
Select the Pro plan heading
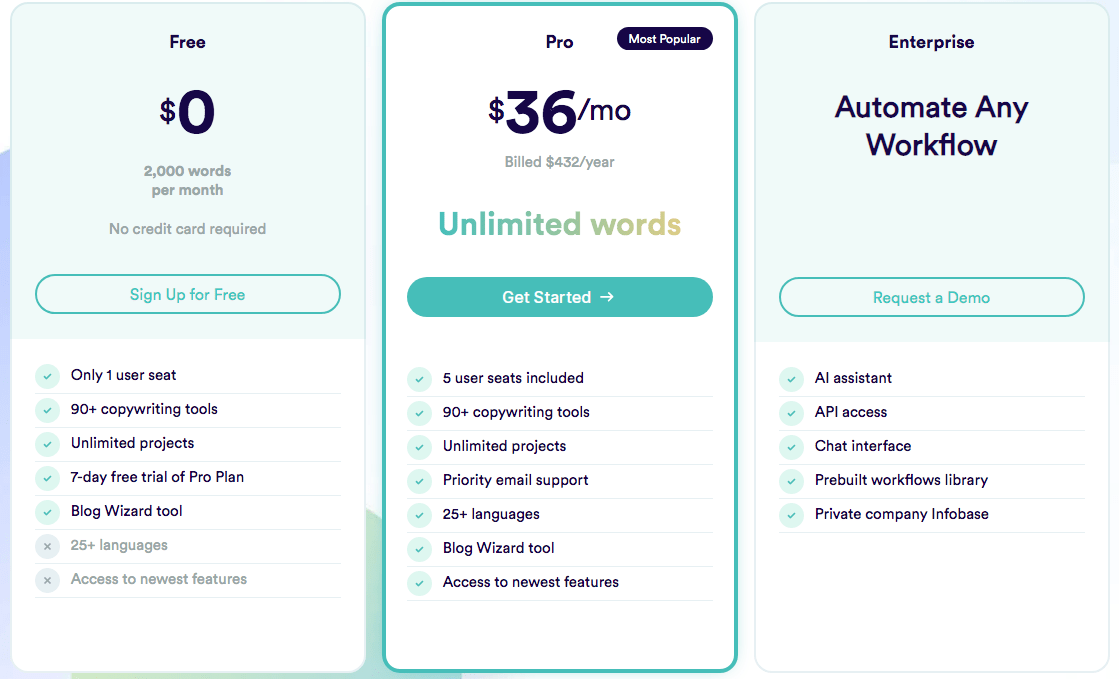pos(559,42)
